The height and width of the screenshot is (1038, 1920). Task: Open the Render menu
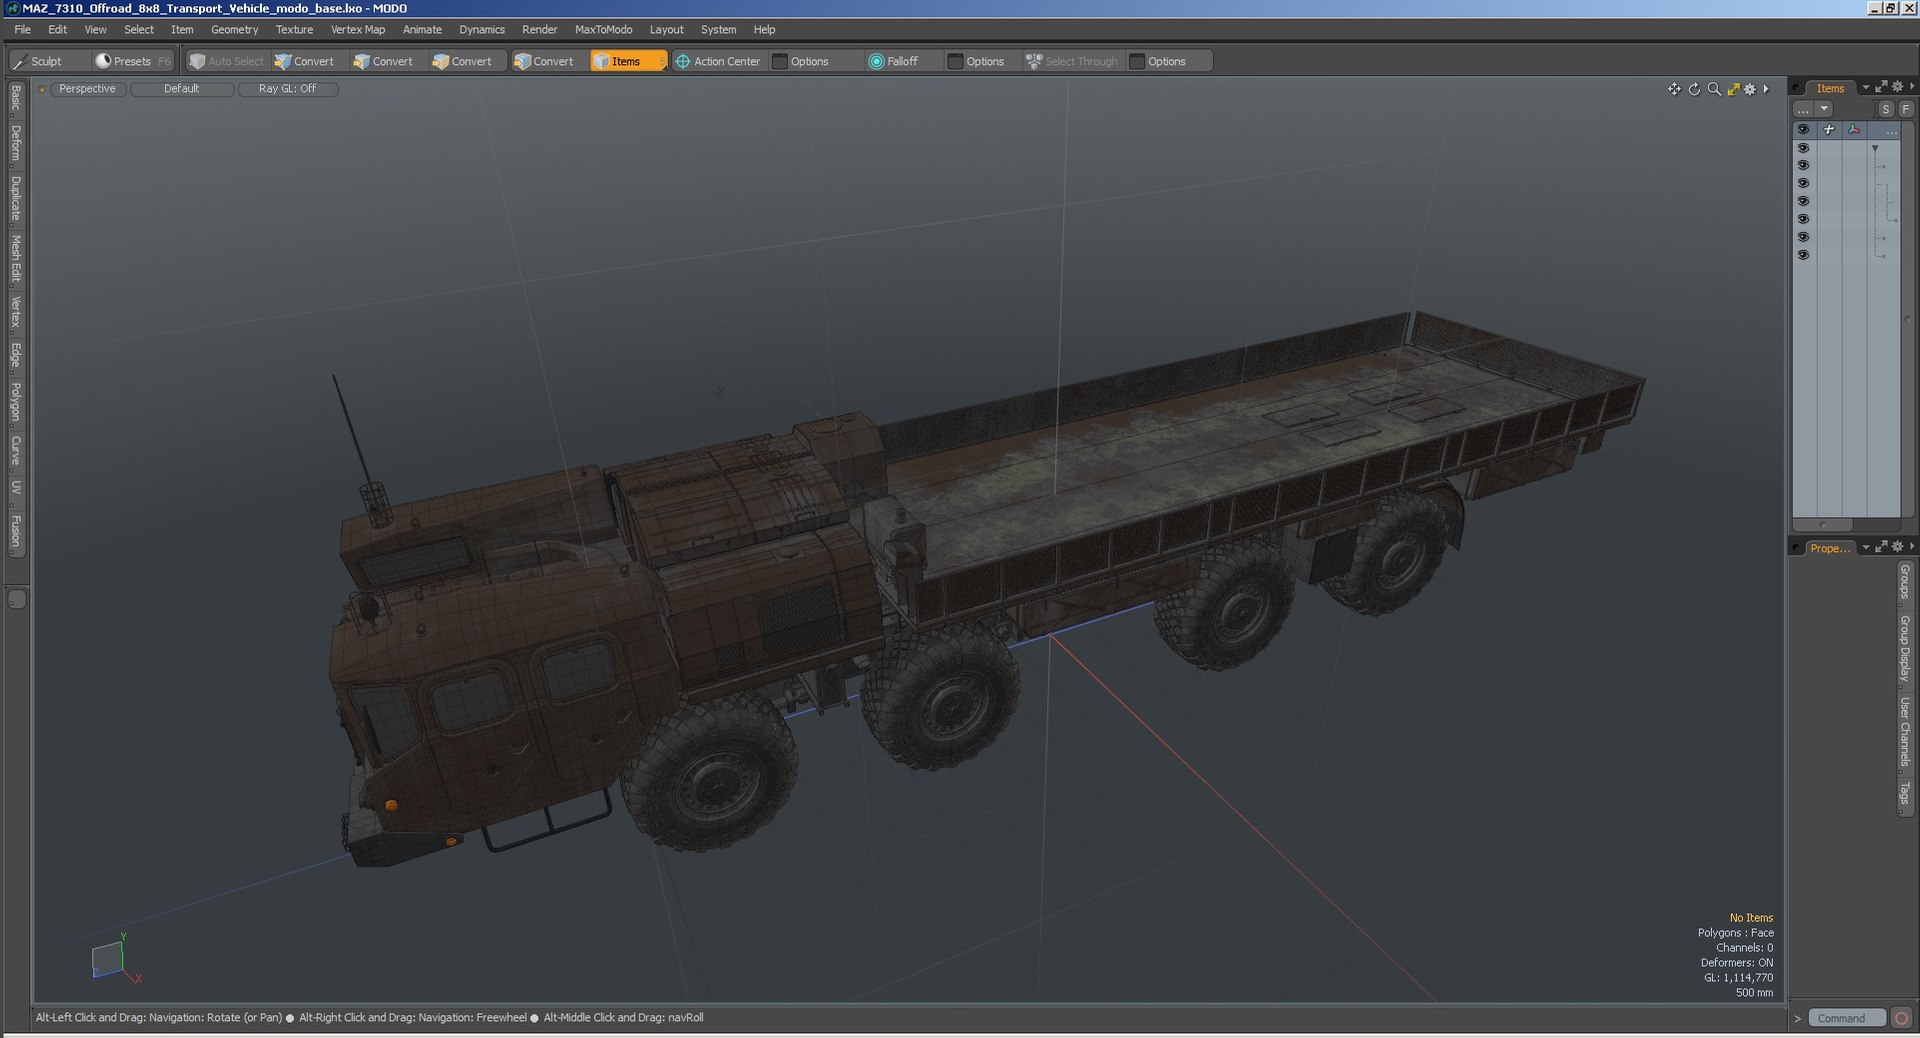click(x=540, y=30)
